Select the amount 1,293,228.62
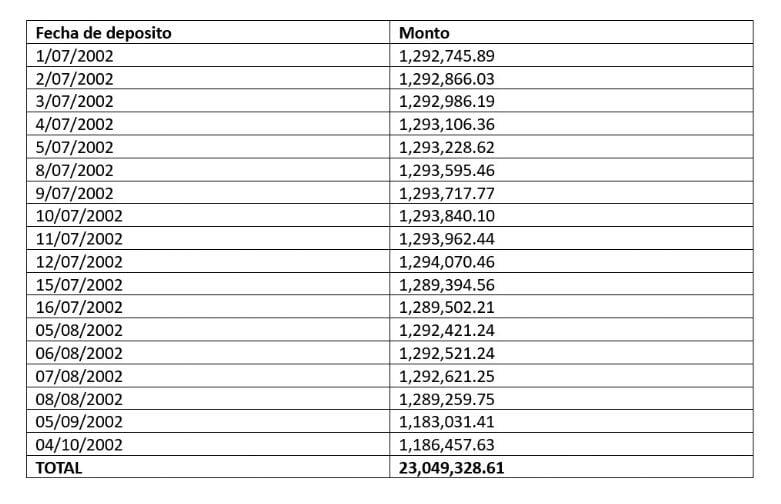Viewport: 781px width, 504px height. pyautogui.click(x=447, y=147)
